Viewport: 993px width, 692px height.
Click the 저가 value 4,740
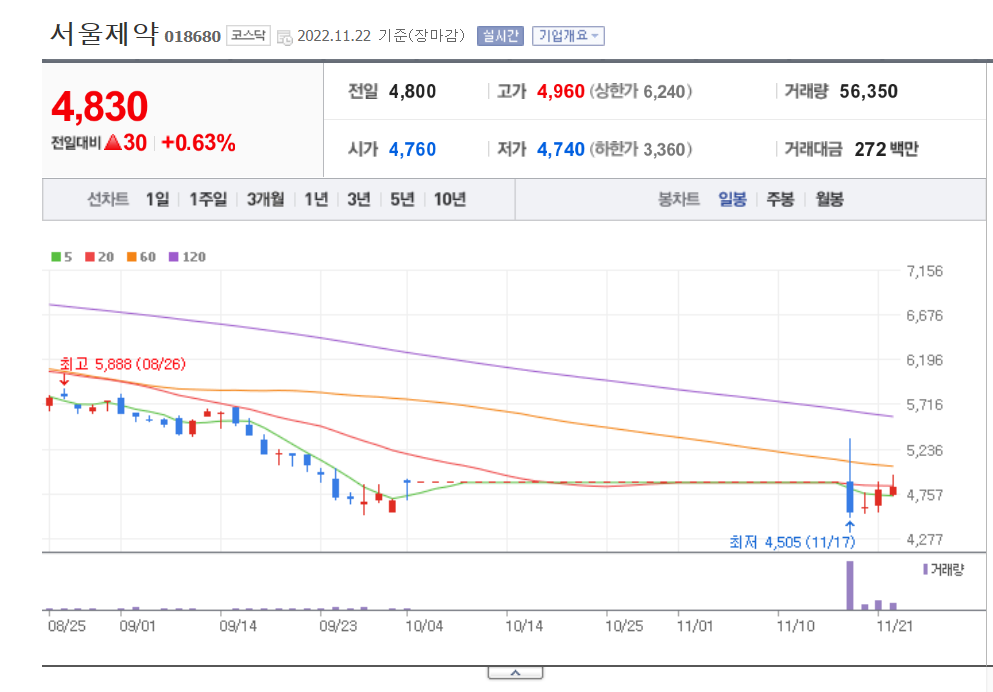coord(560,149)
